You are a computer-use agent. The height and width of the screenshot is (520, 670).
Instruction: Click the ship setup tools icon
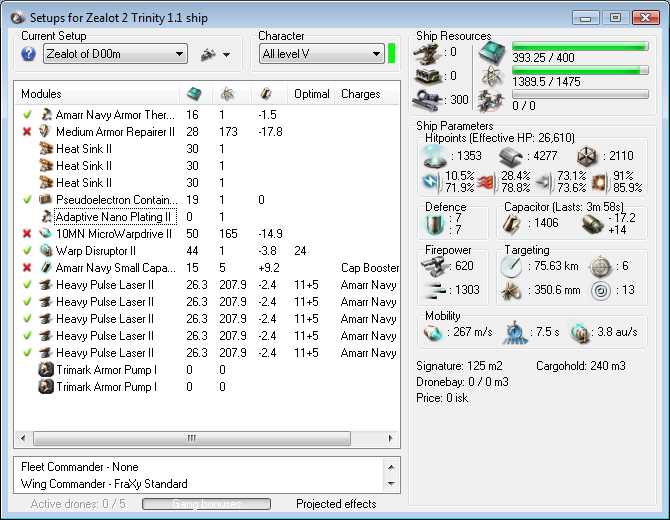[x=209, y=54]
